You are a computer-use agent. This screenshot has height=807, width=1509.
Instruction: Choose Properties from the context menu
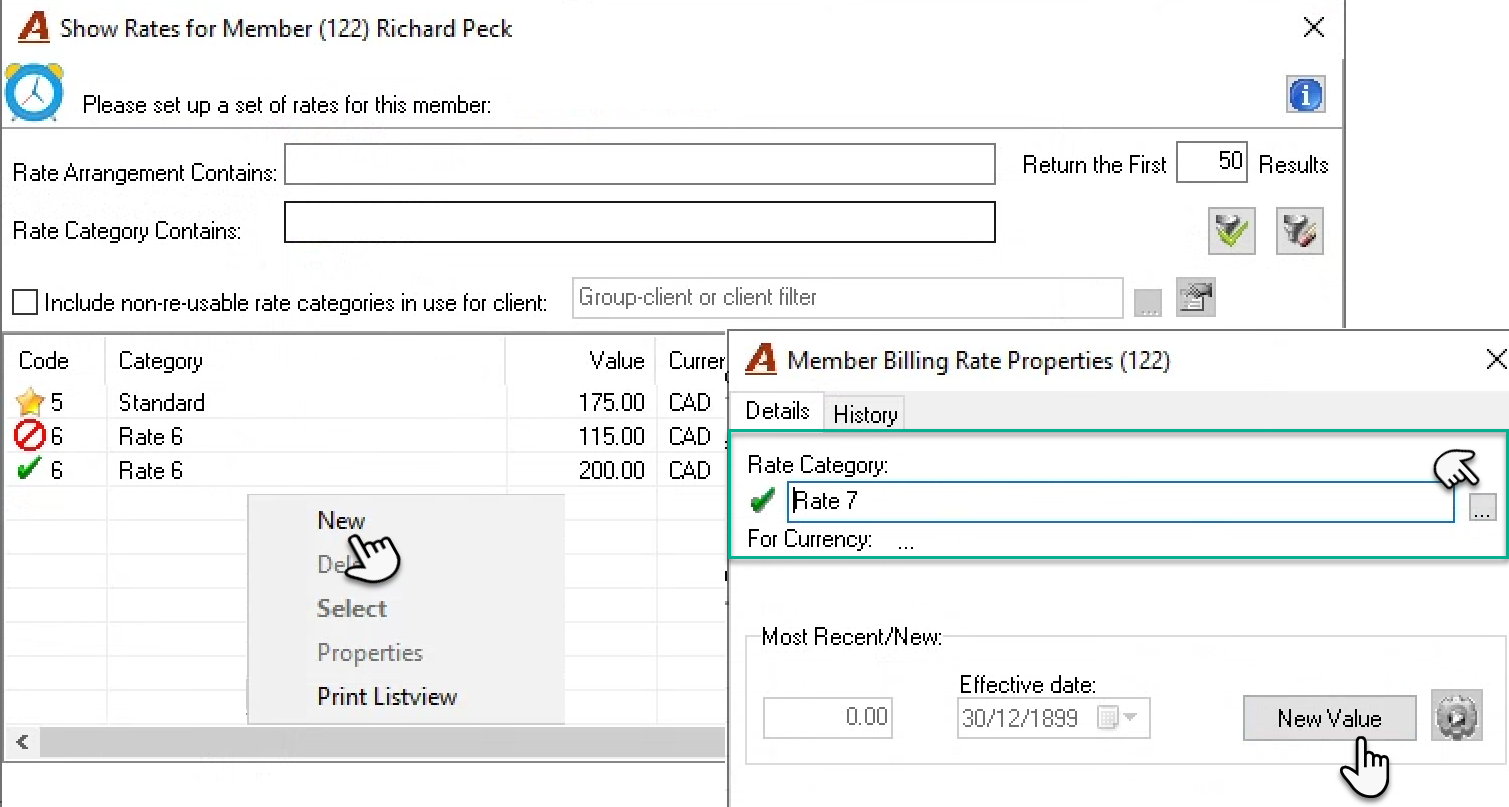click(370, 653)
